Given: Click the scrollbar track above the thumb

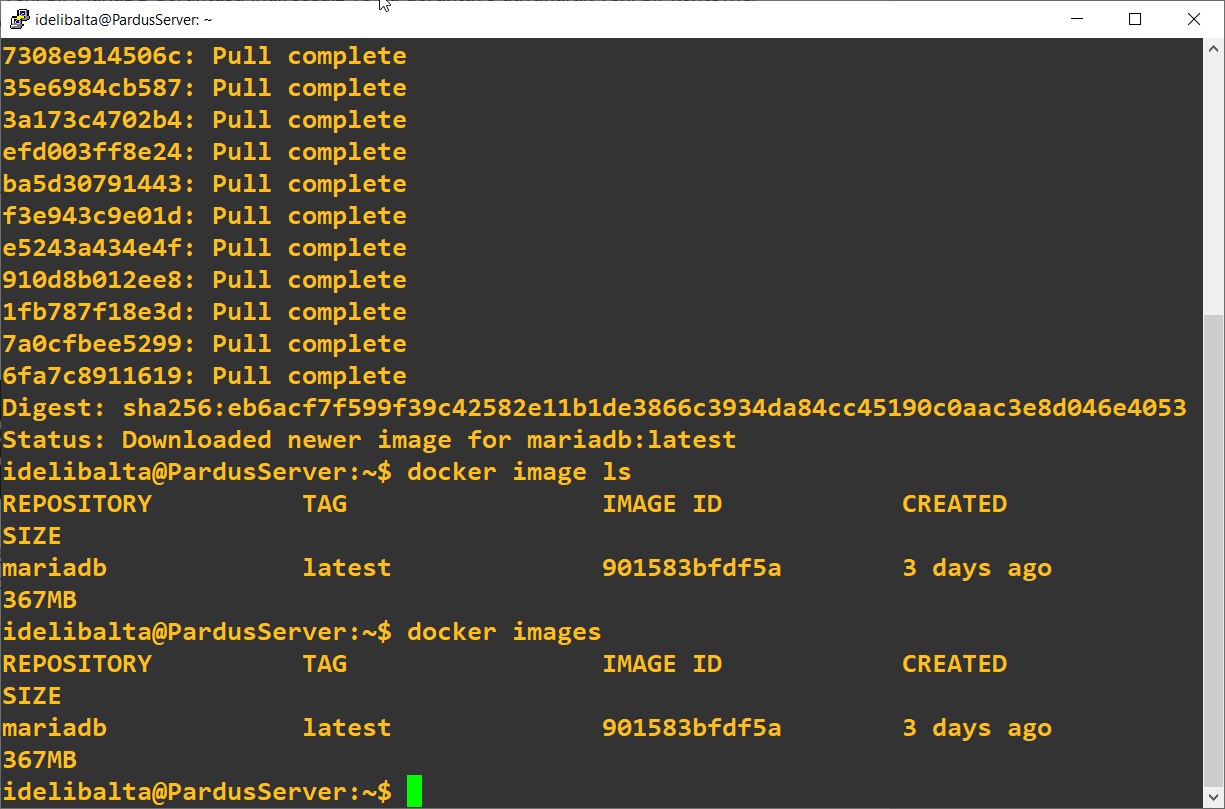Looking at the screenshot, I should (1213, 180).
